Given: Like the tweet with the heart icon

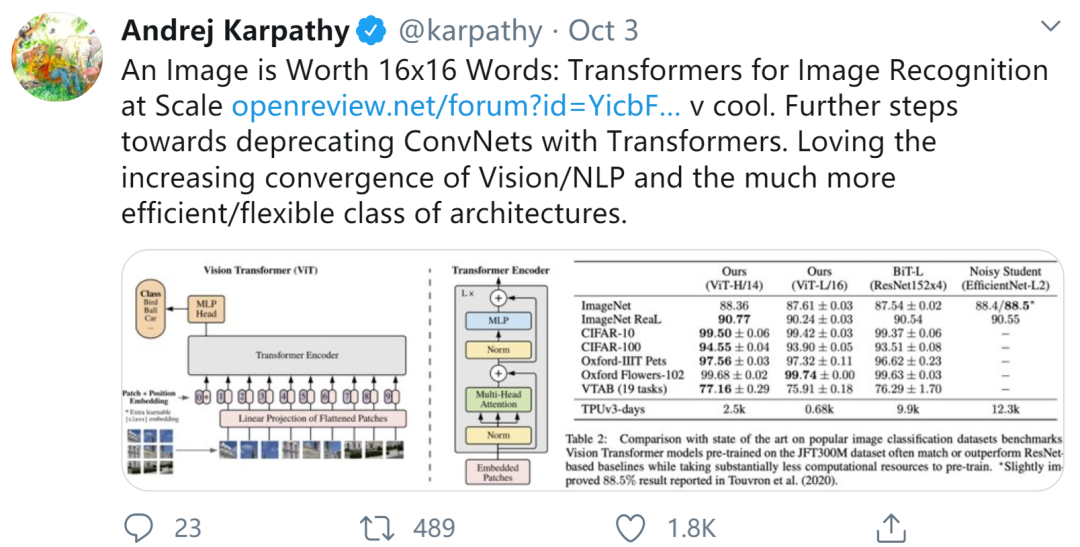Looking at the screenshot, I should tap(630, 526).
